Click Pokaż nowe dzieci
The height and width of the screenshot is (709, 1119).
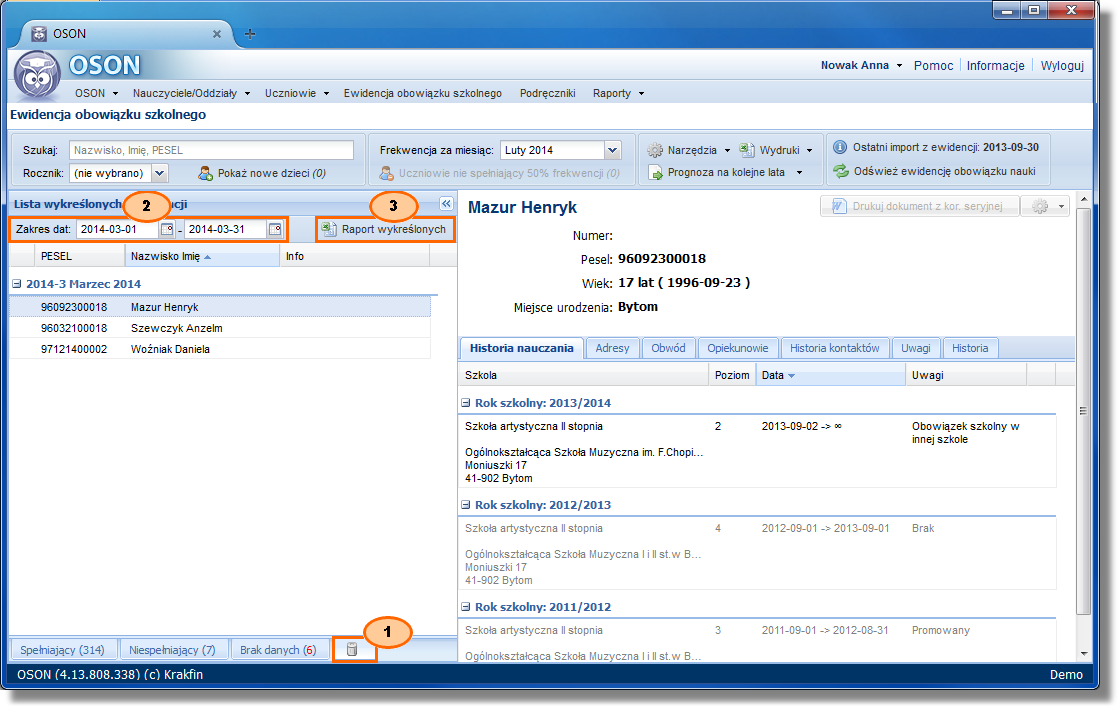point(262,173)
